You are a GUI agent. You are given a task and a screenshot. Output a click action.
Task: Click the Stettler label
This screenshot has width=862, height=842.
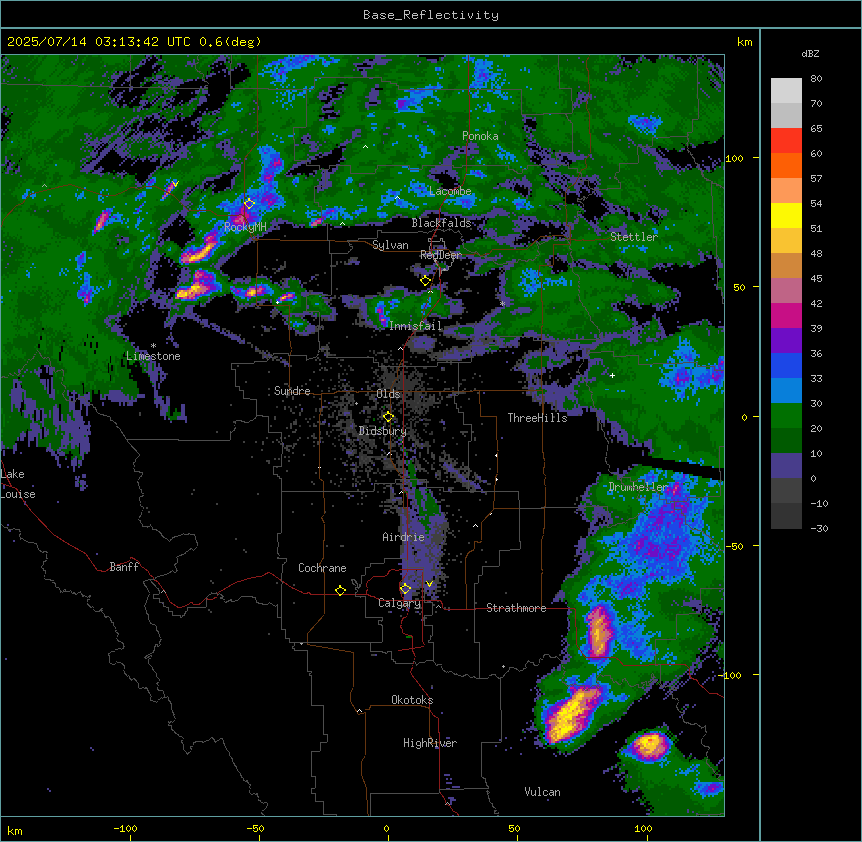634,237
